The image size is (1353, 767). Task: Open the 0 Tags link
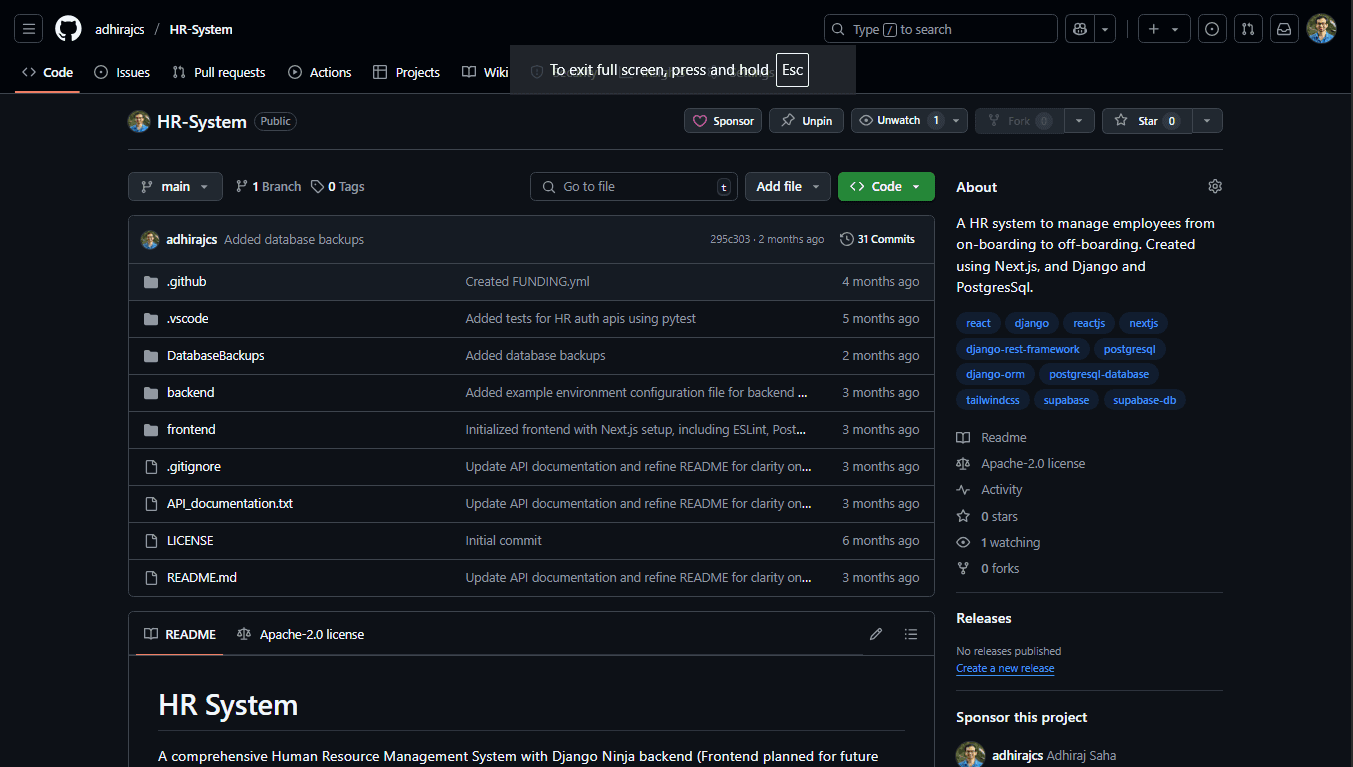[338, 187]
